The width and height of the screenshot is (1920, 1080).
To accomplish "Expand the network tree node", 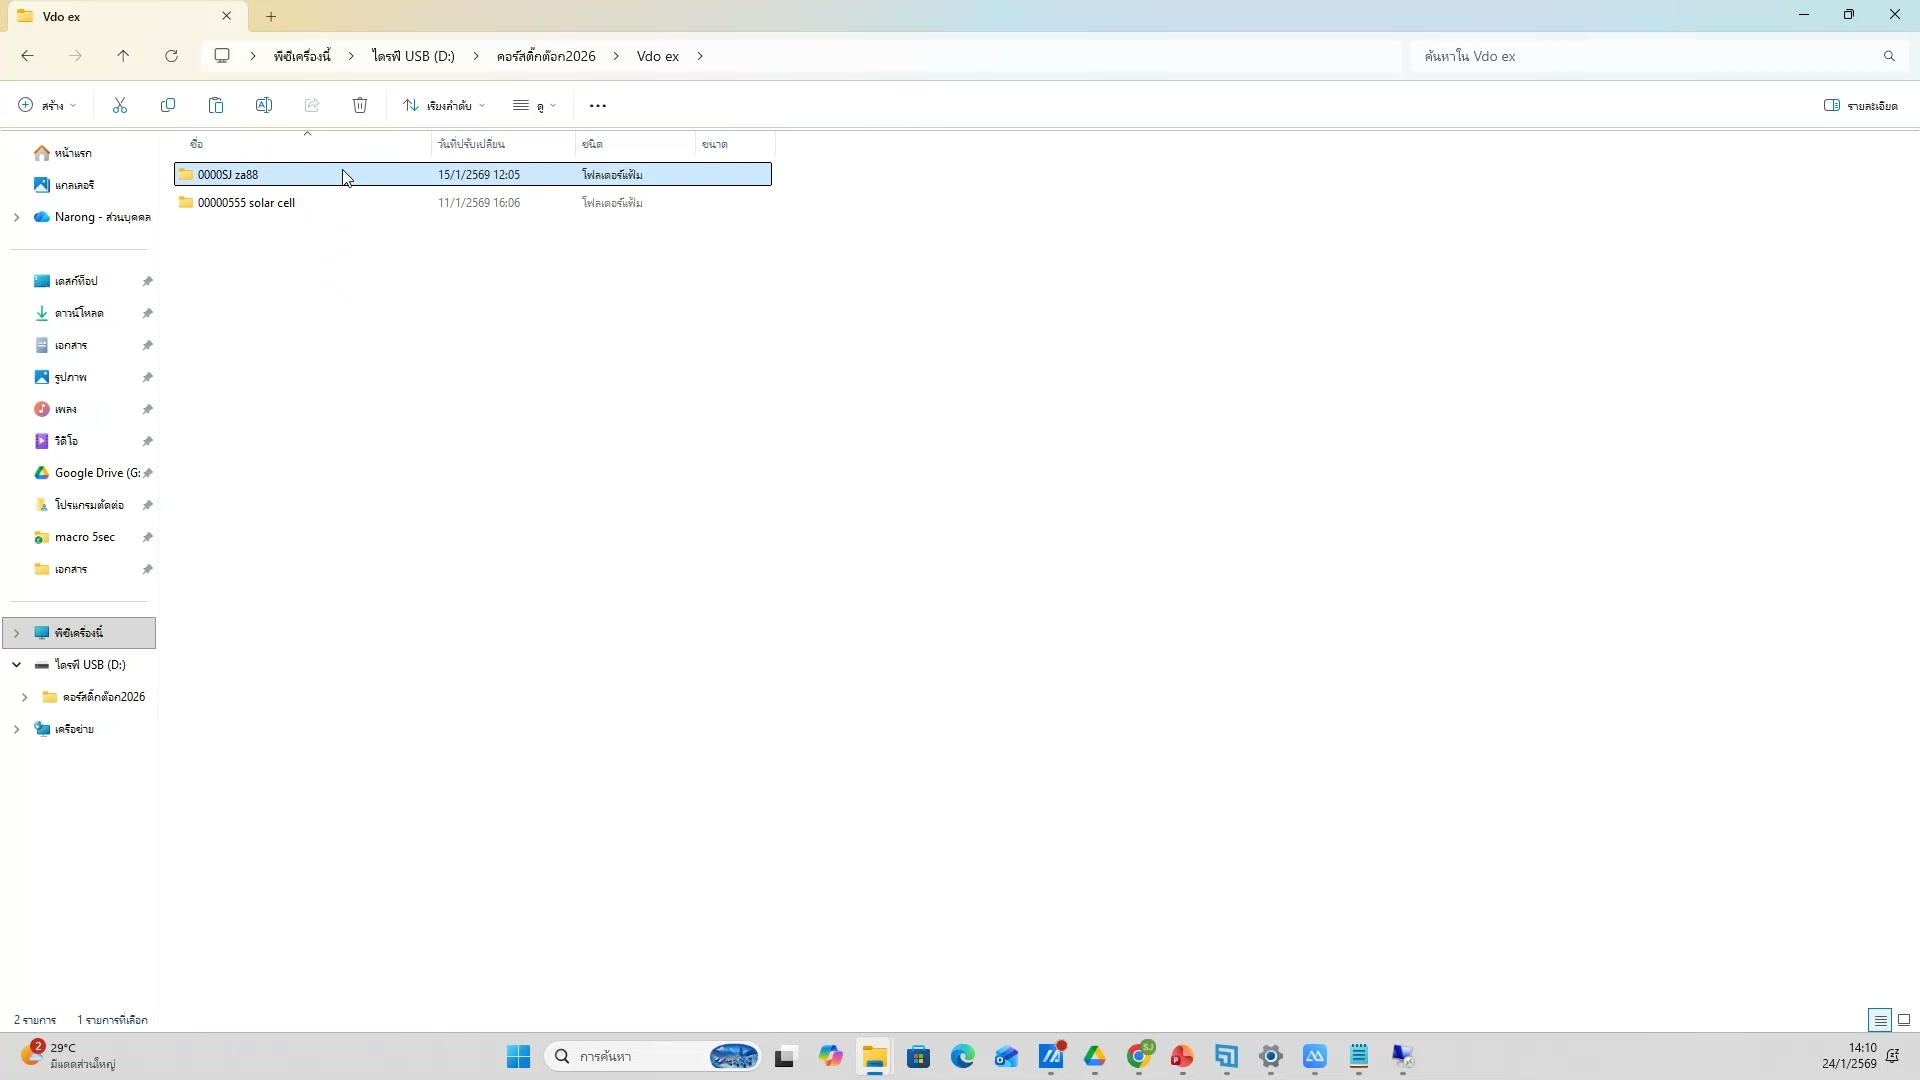I will [16, 730].
